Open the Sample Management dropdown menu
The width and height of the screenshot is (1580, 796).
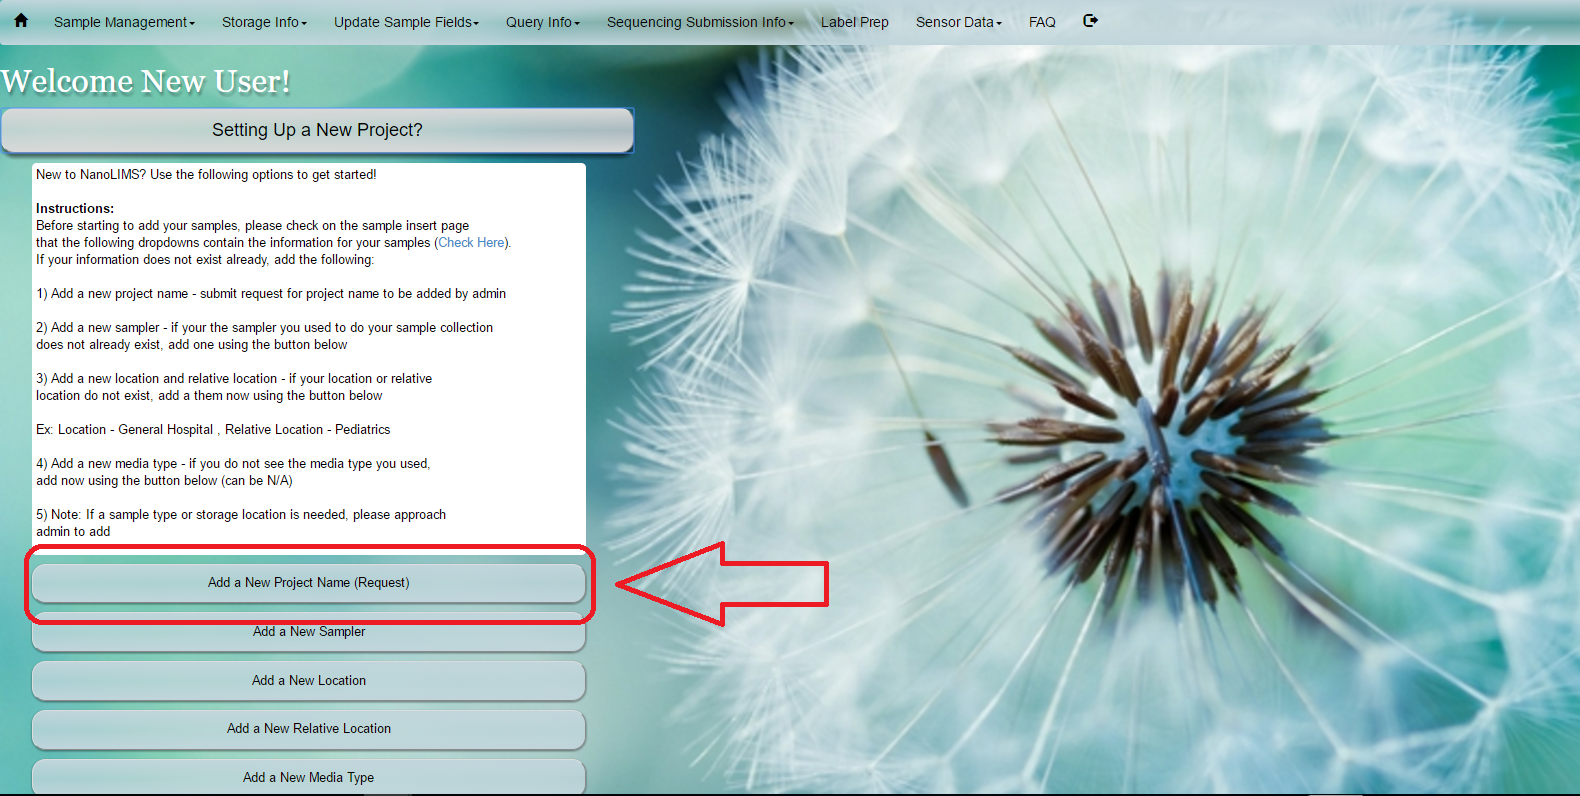coord(124,22)
